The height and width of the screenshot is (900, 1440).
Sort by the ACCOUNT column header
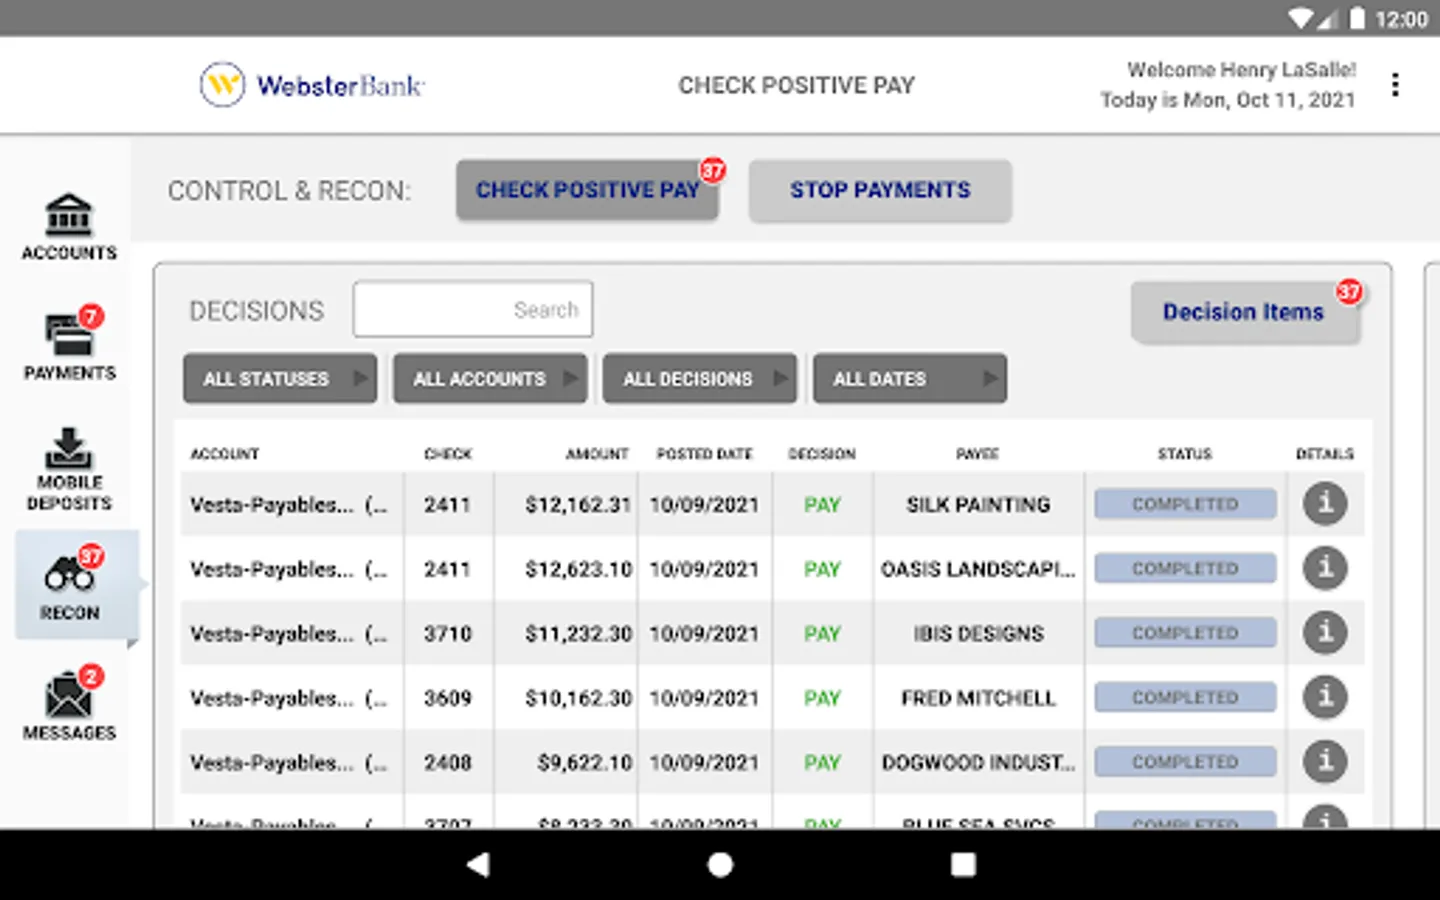tap(225, 454)
